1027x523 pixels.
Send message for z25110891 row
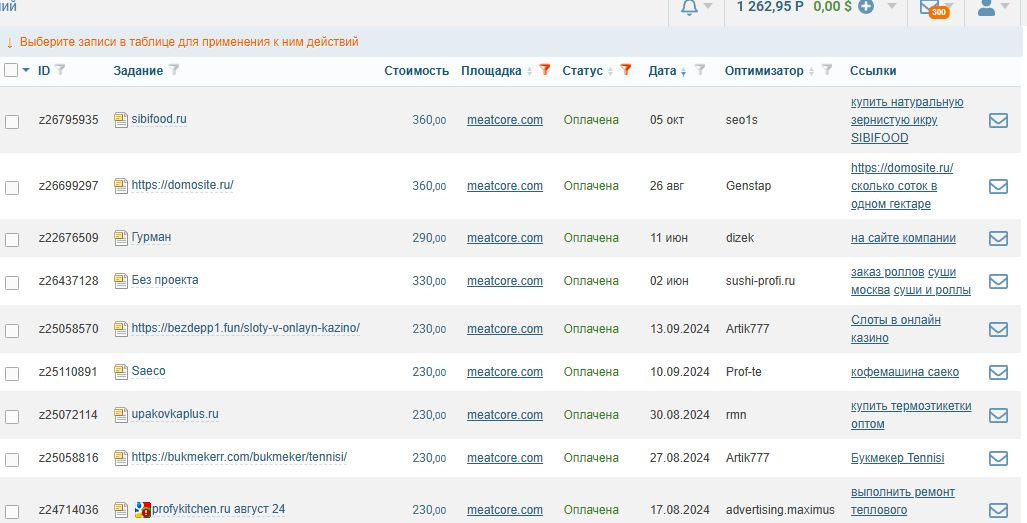pyautogui.click(x=998, y=372)
